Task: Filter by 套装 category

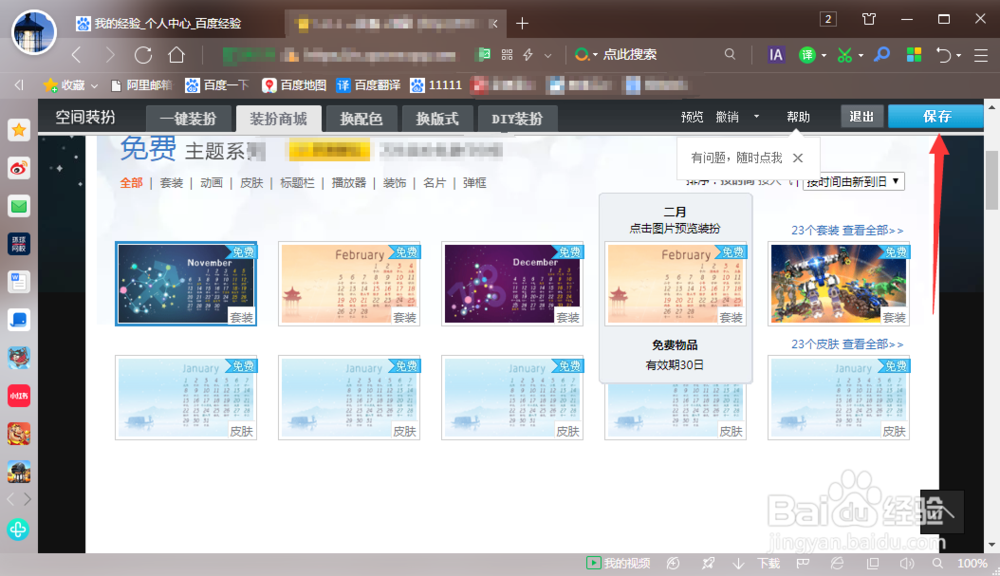Action: click(x=171, y=183)
